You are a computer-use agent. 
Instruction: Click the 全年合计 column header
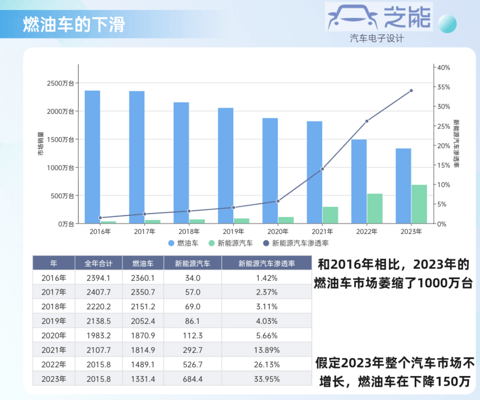point(98,263)
